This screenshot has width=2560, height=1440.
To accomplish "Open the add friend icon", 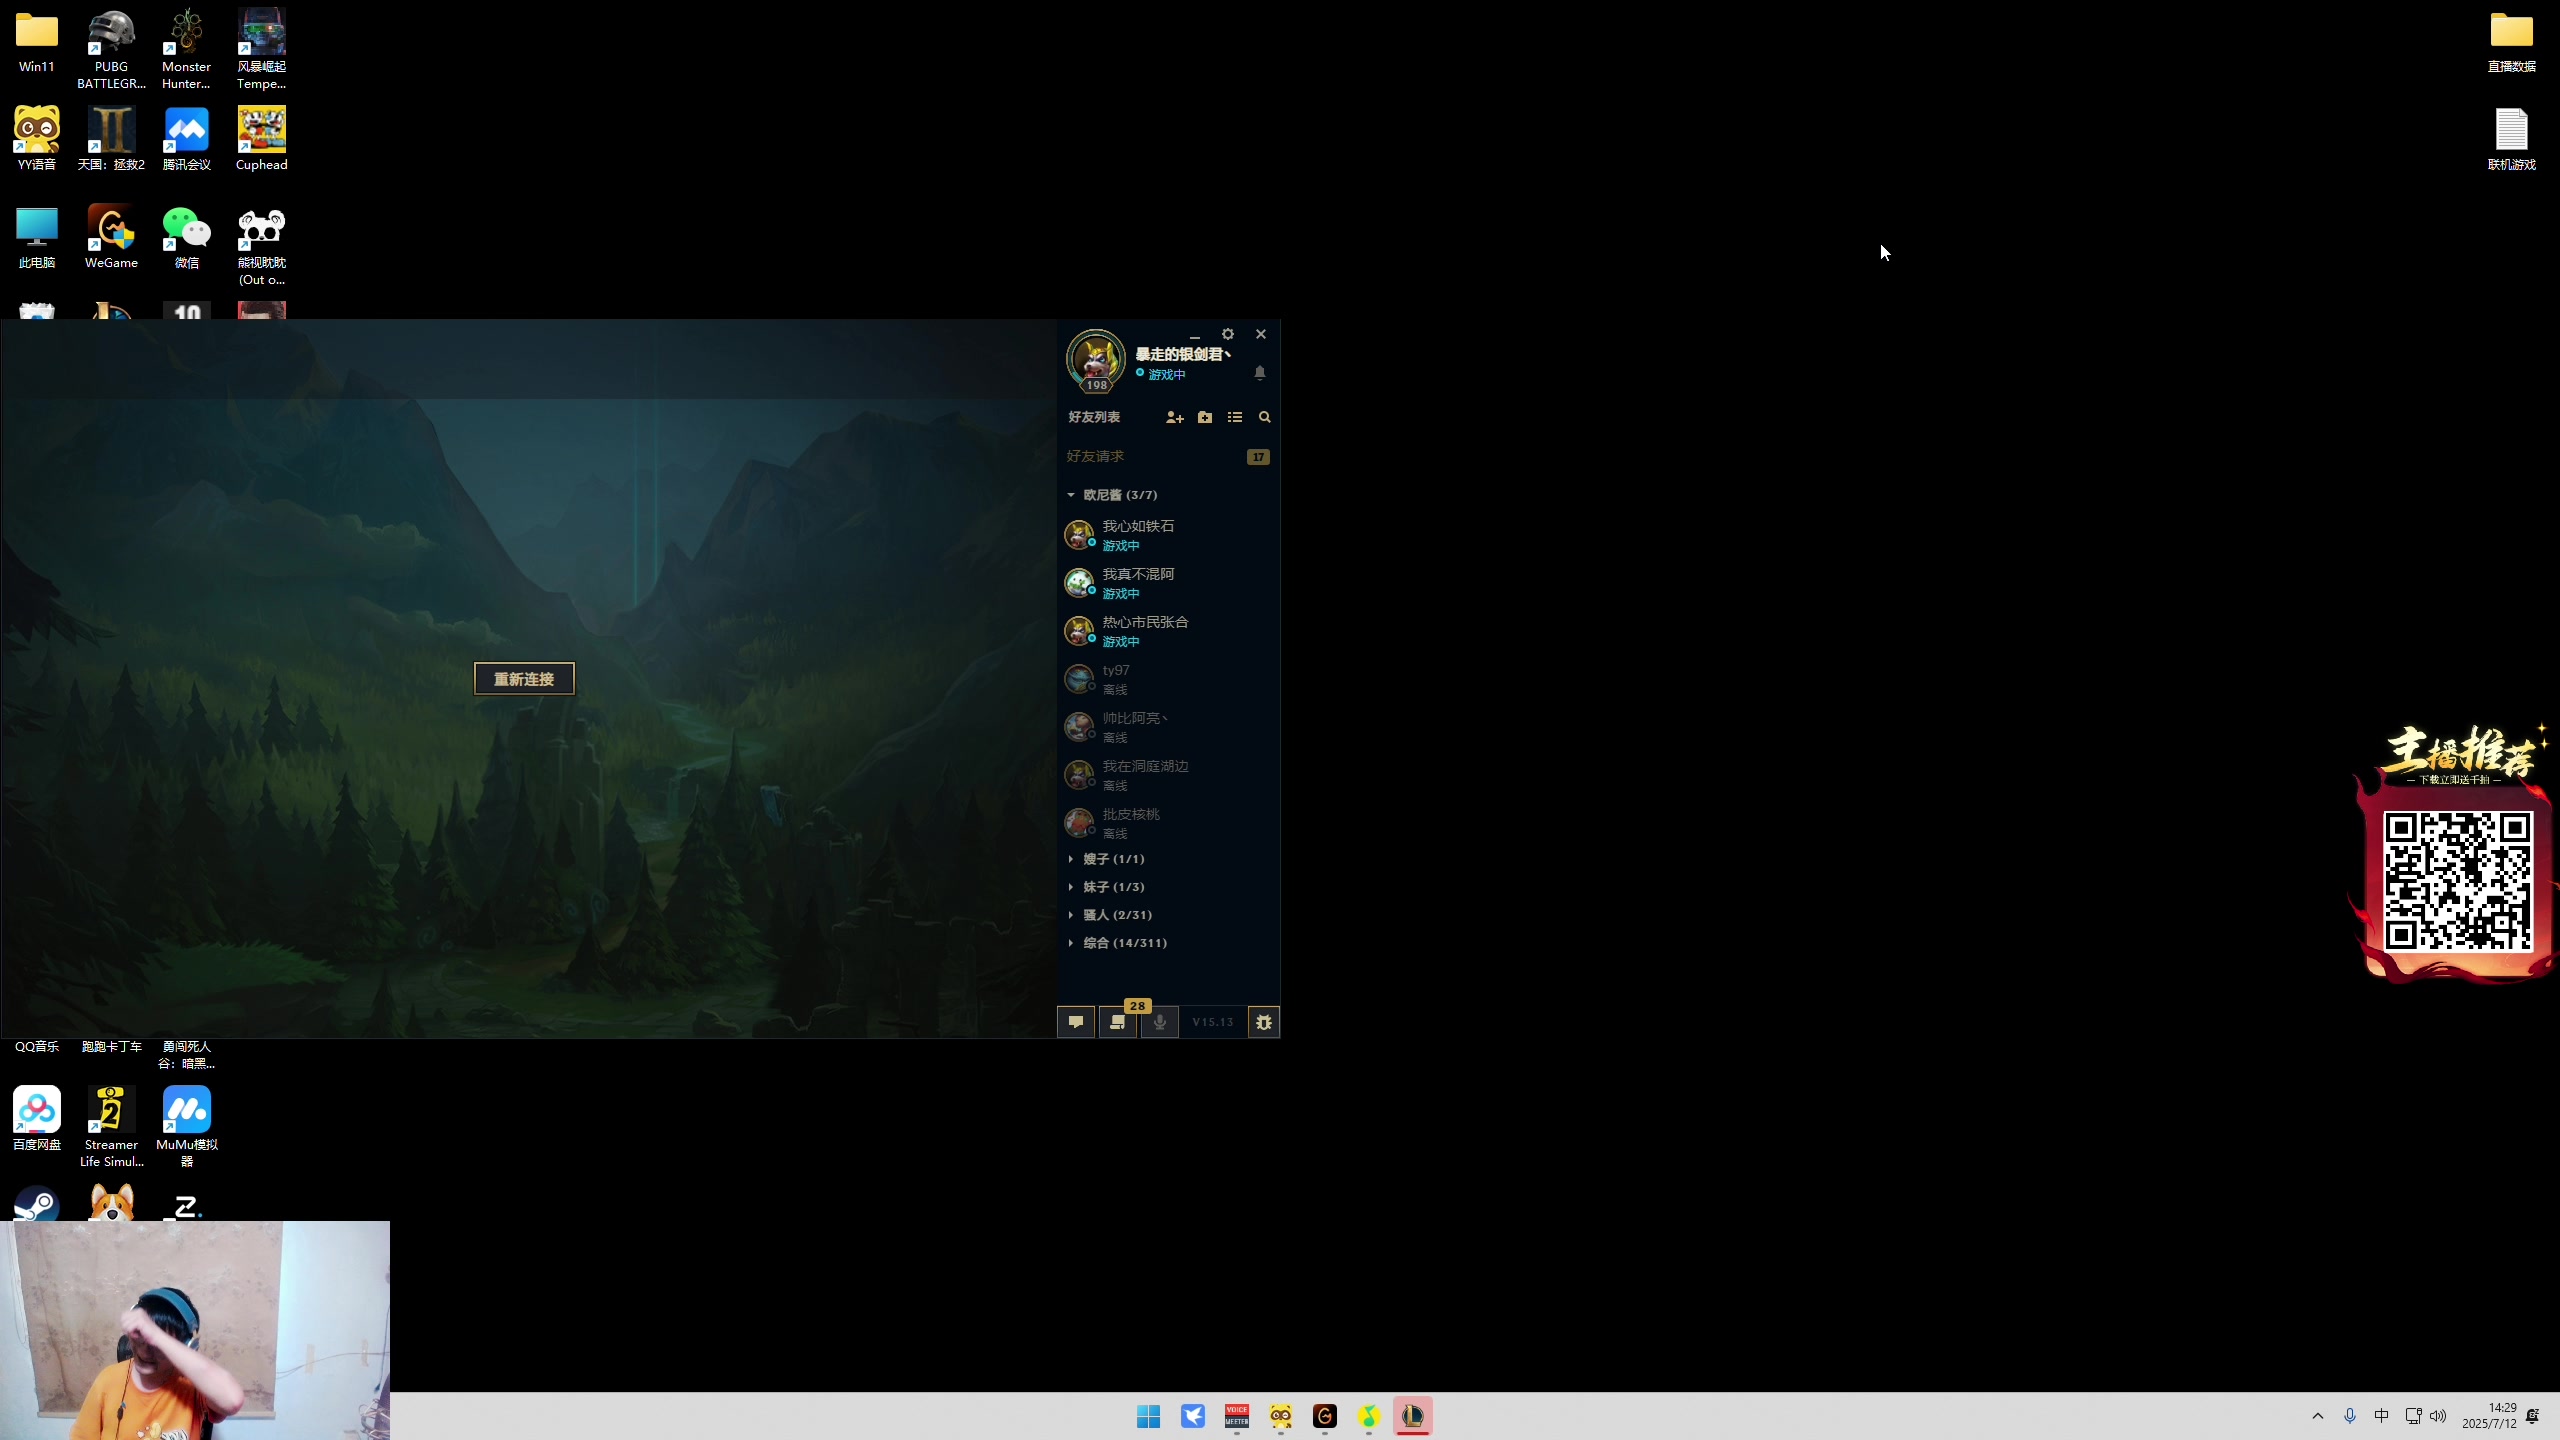I will pos(1175,417).
